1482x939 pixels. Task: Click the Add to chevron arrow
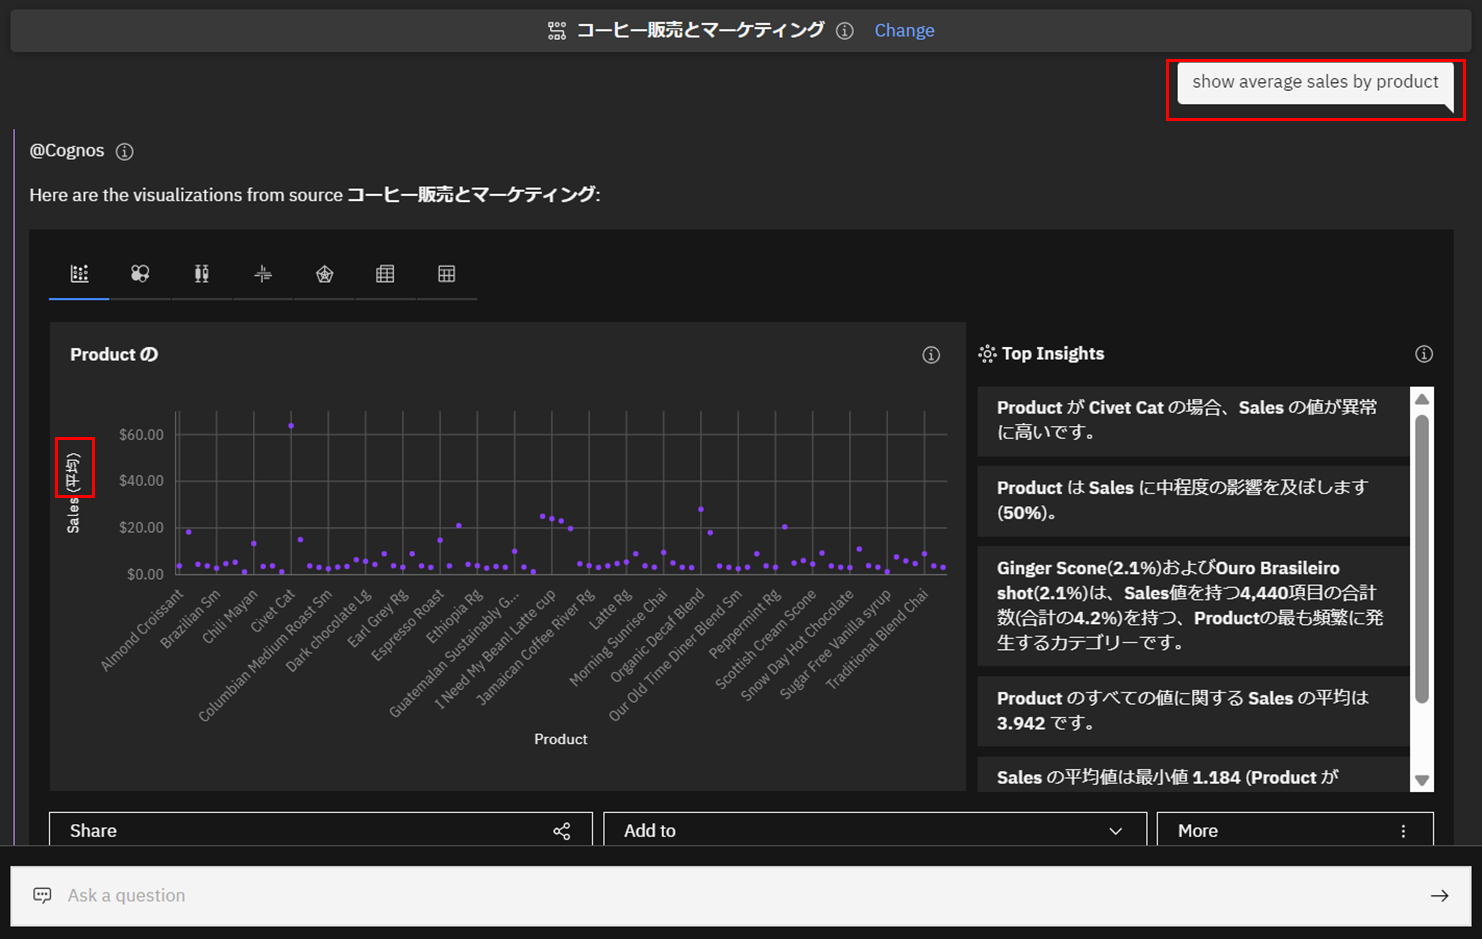(1116, 831)
